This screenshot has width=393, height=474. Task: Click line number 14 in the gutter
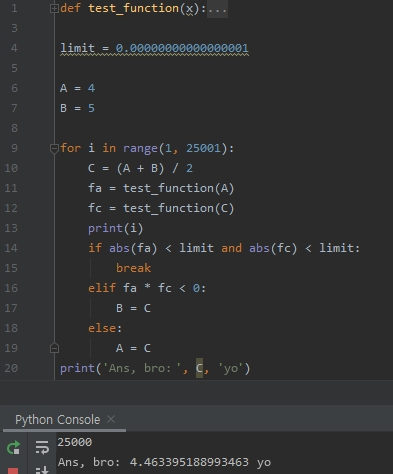pos(11,248)
